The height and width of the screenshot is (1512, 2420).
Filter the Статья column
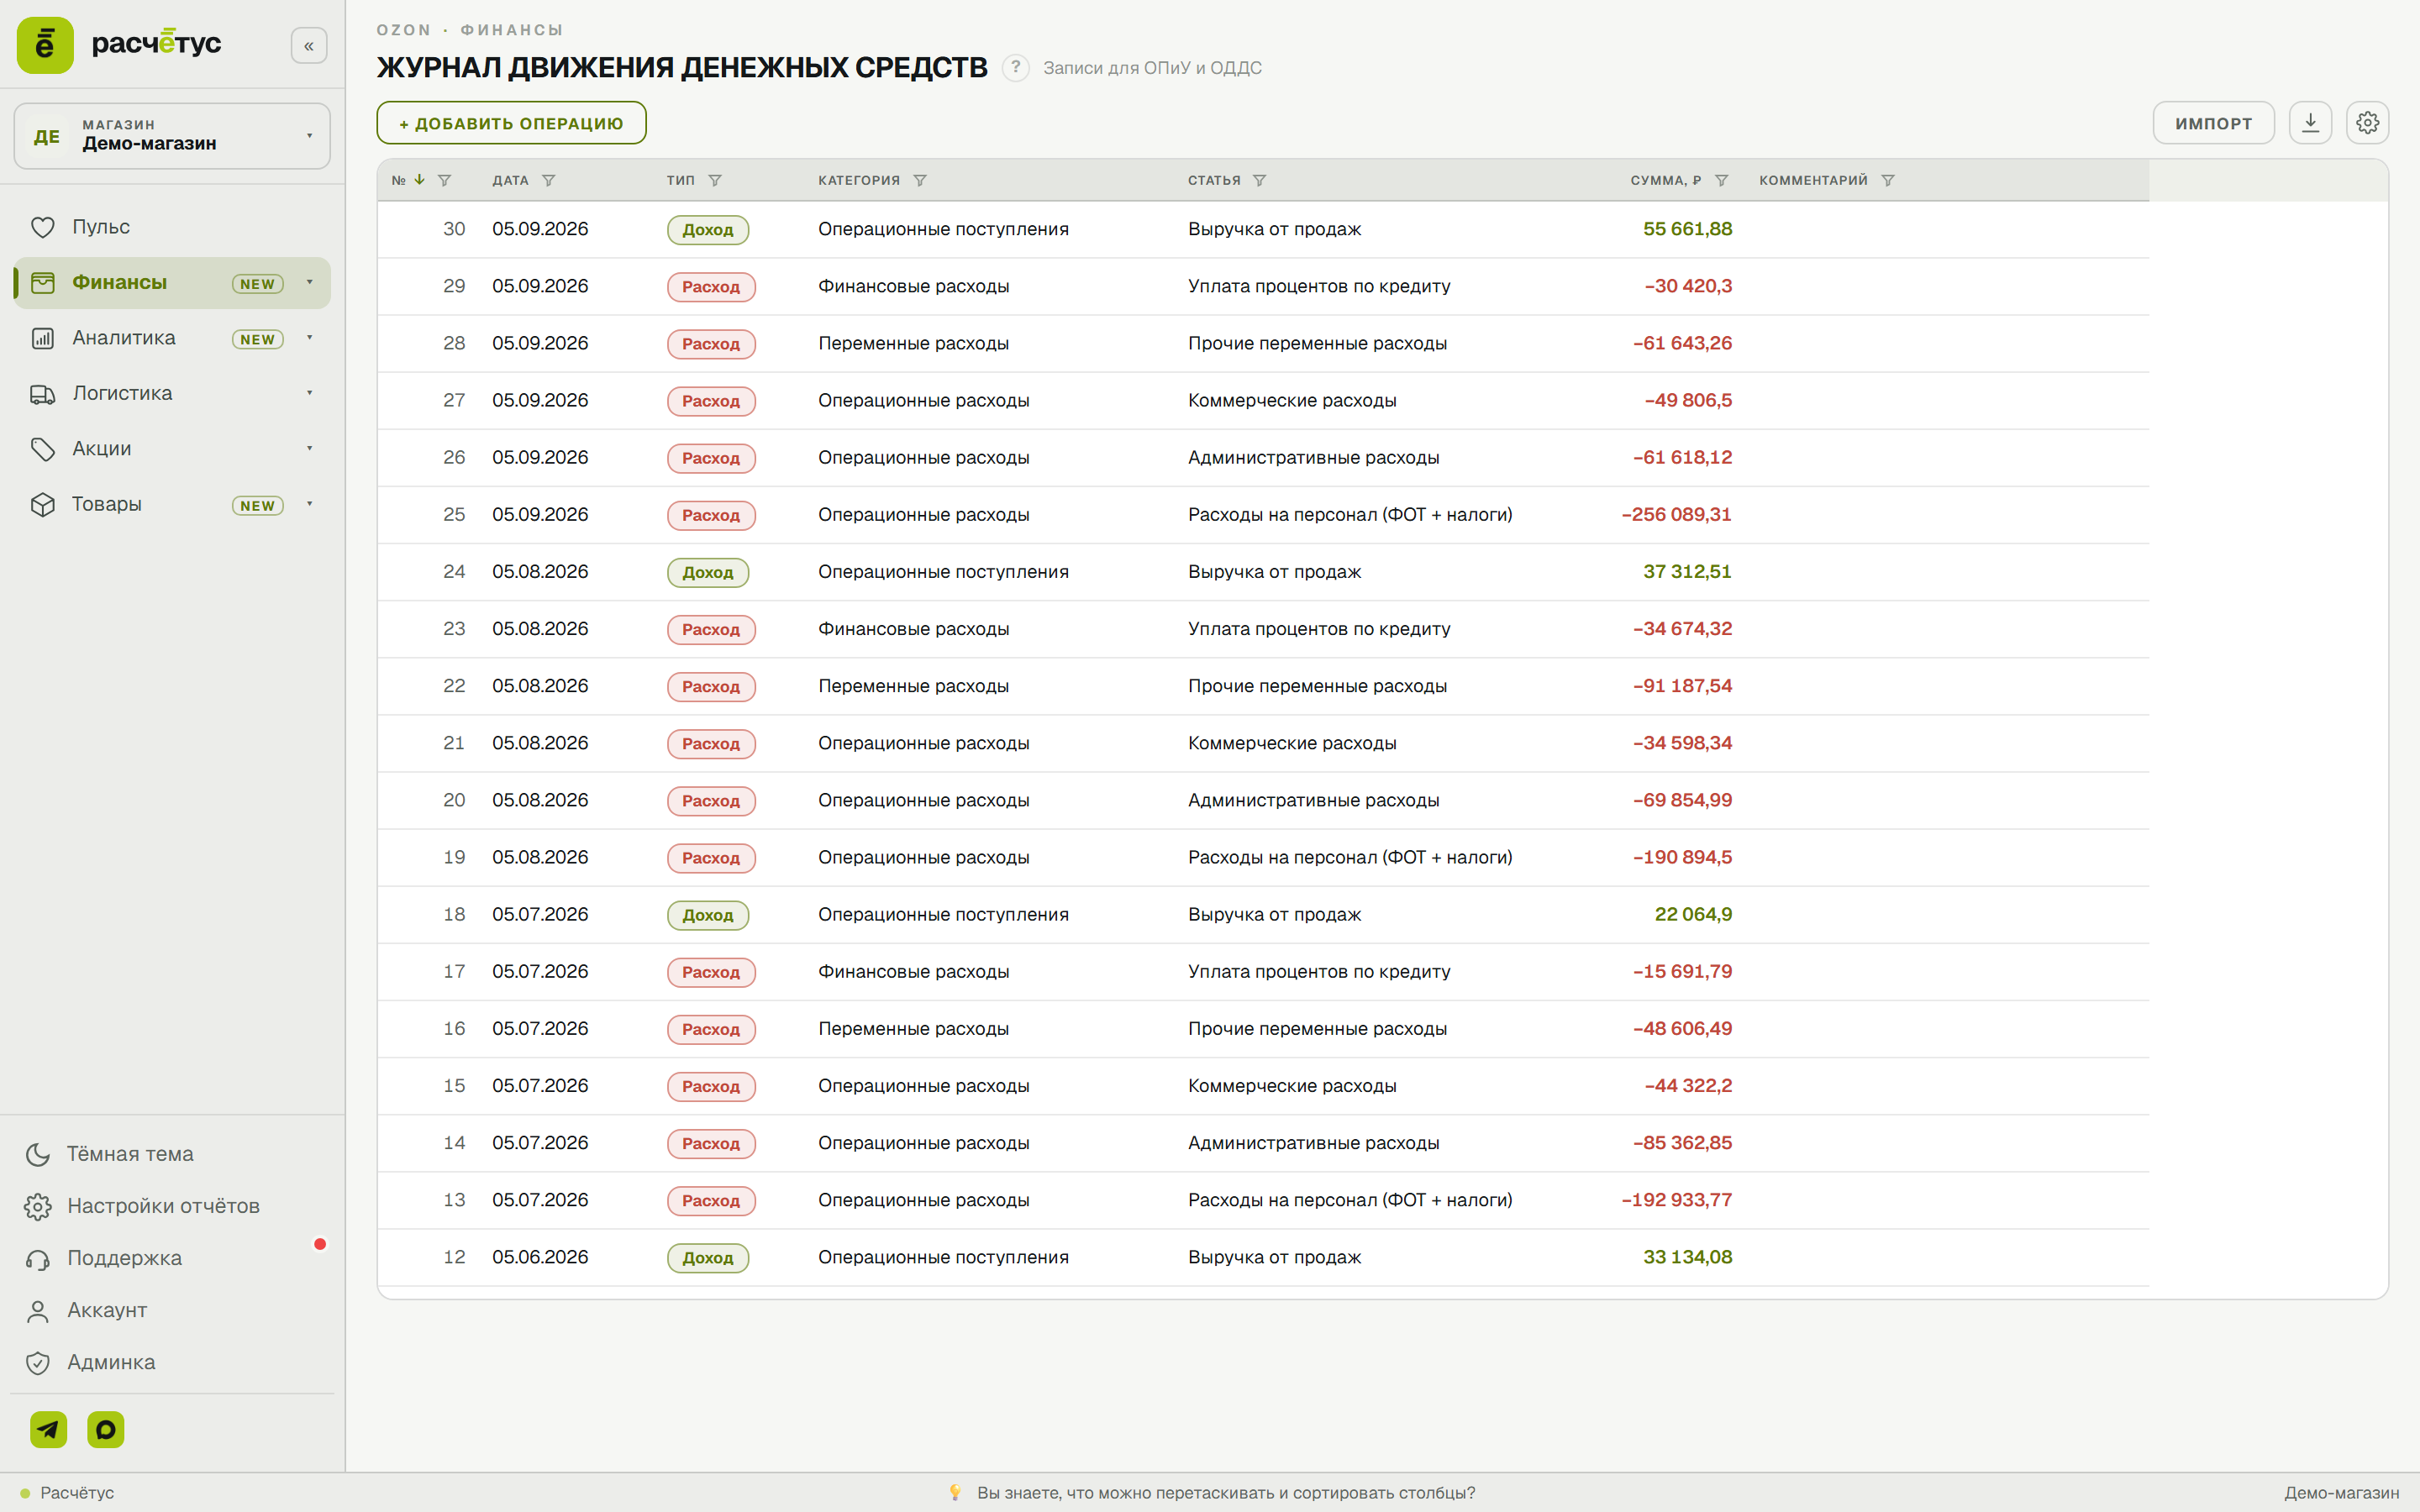1260,181
